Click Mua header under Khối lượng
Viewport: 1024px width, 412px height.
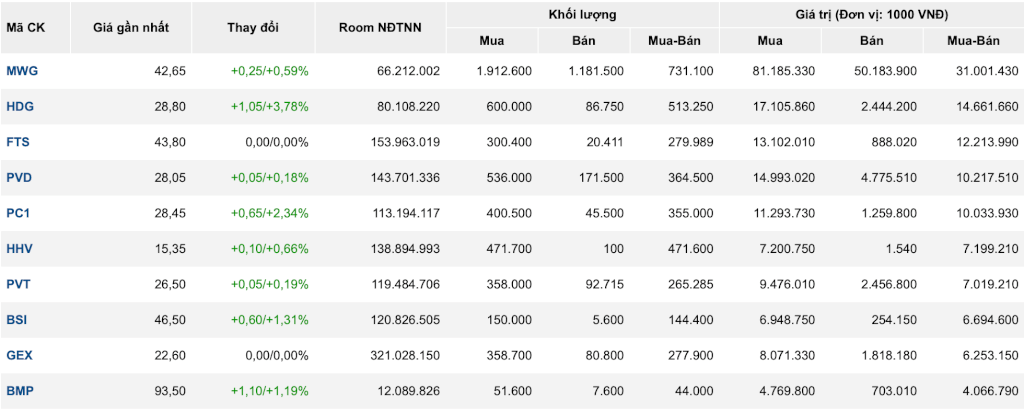(x=492, y=41)
